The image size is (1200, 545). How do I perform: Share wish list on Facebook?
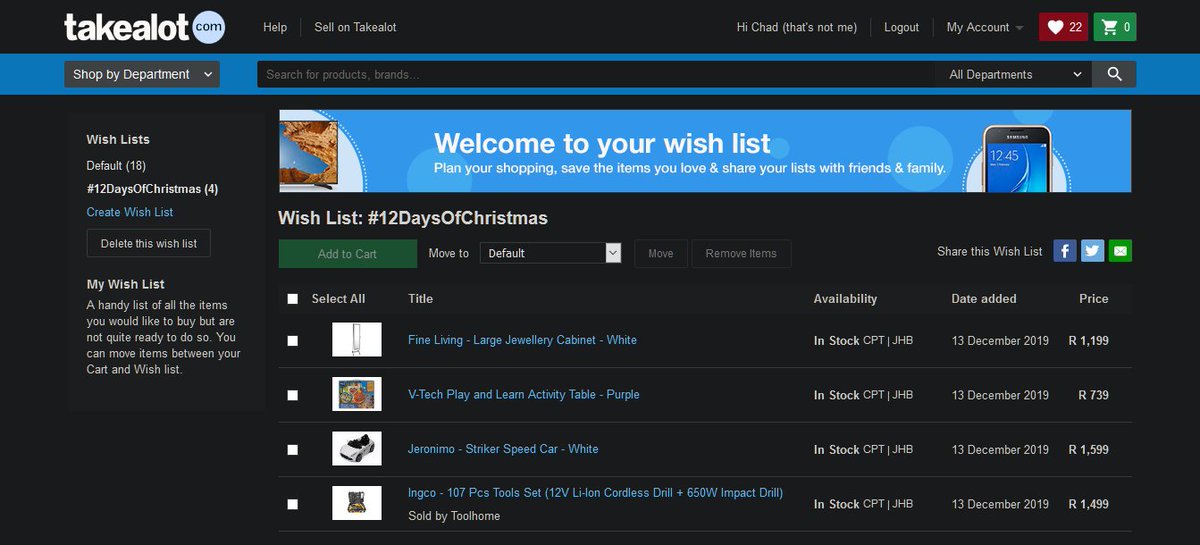[1064, 251]
